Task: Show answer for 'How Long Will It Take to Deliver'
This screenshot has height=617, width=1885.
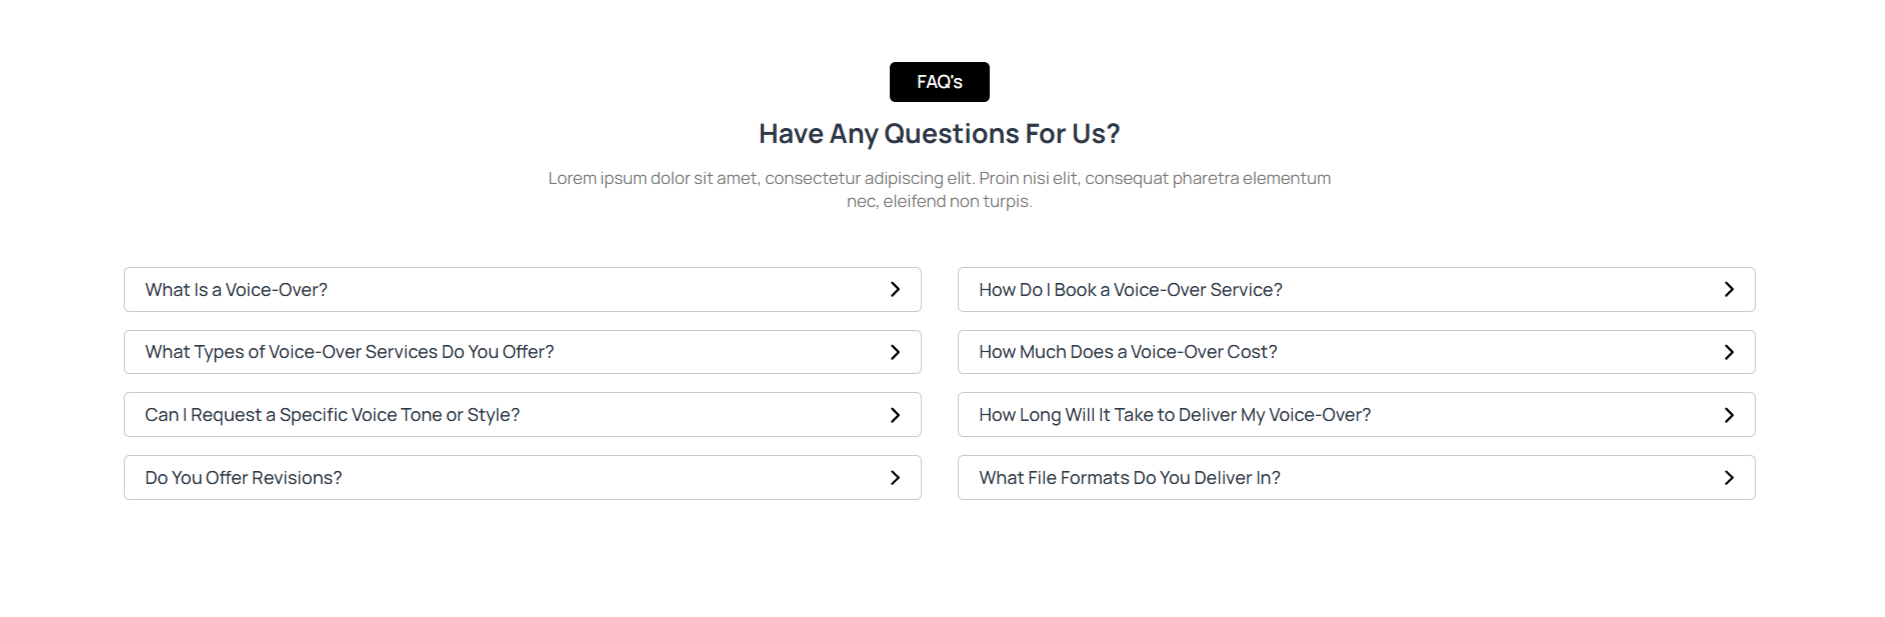Action: point(1174,415)
